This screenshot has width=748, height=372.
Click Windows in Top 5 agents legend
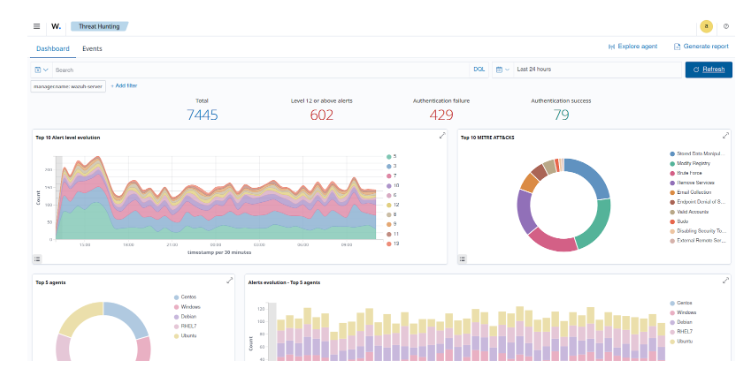click(x=187, y=307)
